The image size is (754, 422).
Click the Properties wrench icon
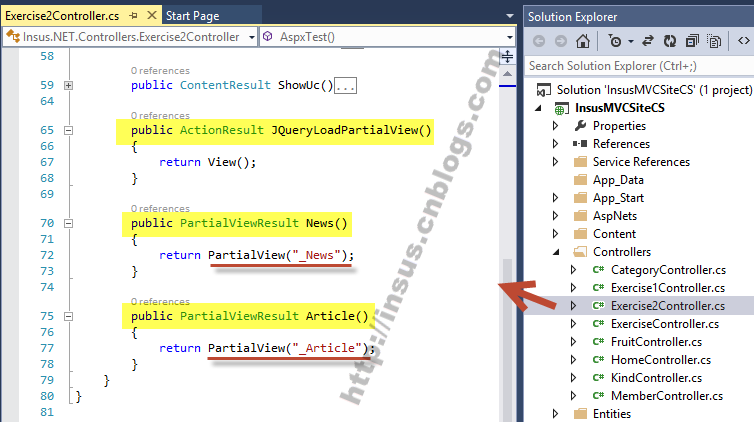580,126
